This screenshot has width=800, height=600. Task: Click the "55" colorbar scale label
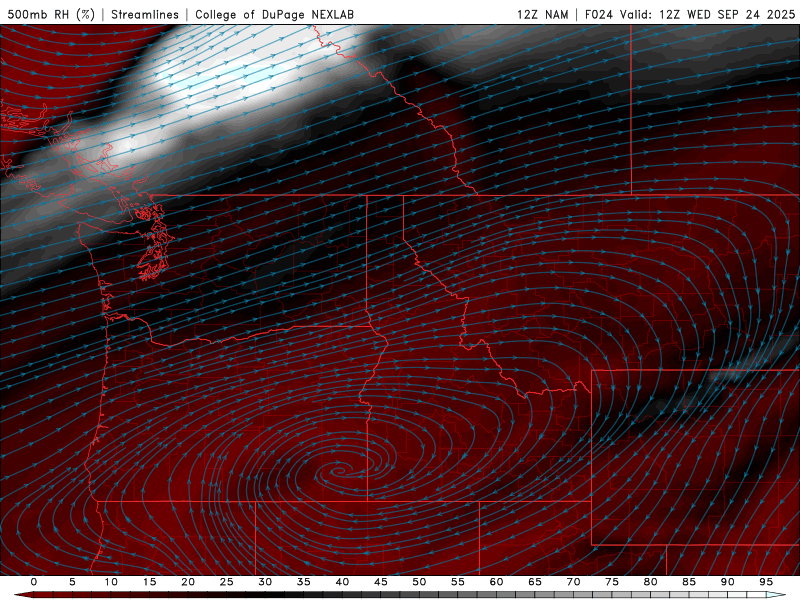[458, 582]
